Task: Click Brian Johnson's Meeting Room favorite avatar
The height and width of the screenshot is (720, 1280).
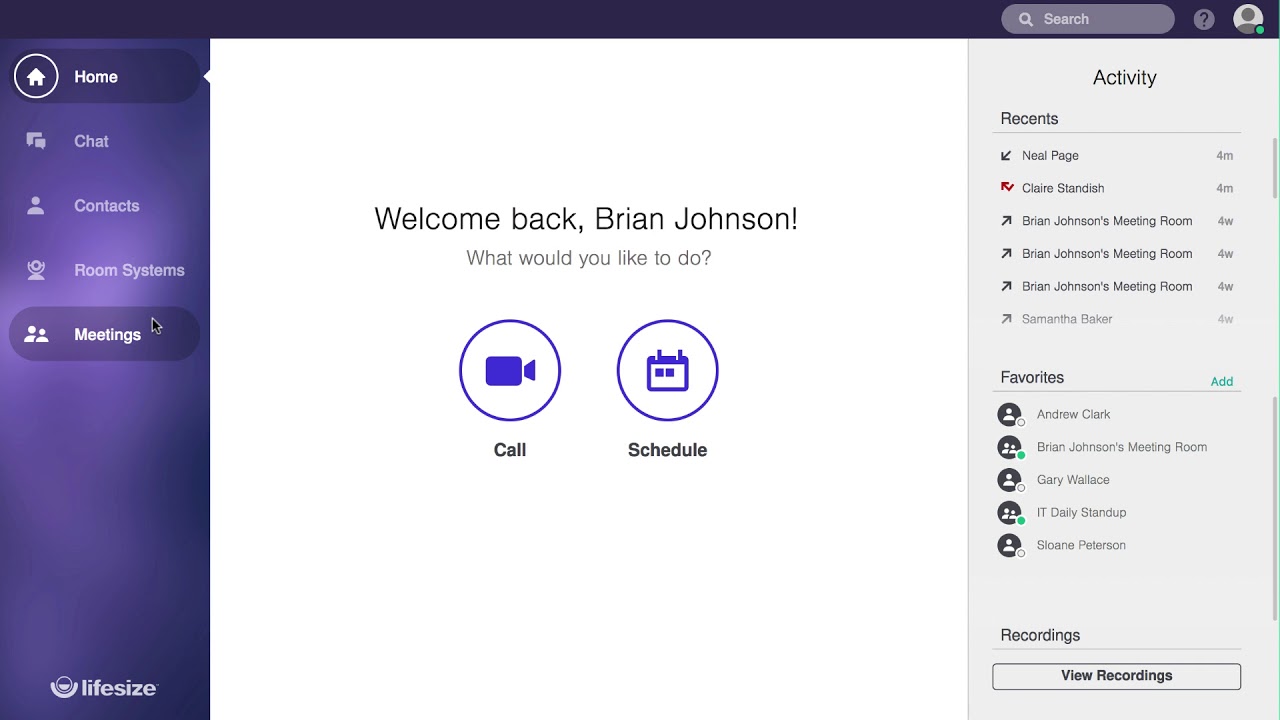Action: click(1010, 447)
